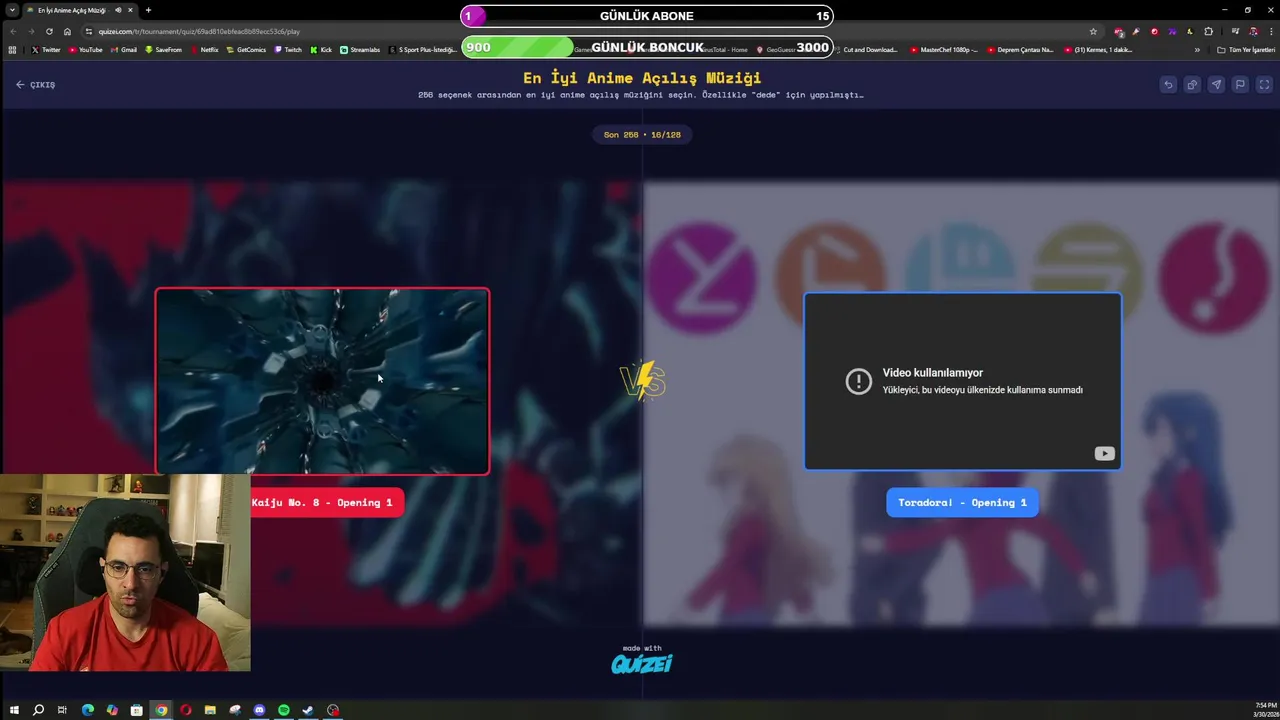Open the Deprem Çantası bookmark
The width and height of the screenshot is (1280, 720).
[x=1020, y=50]
